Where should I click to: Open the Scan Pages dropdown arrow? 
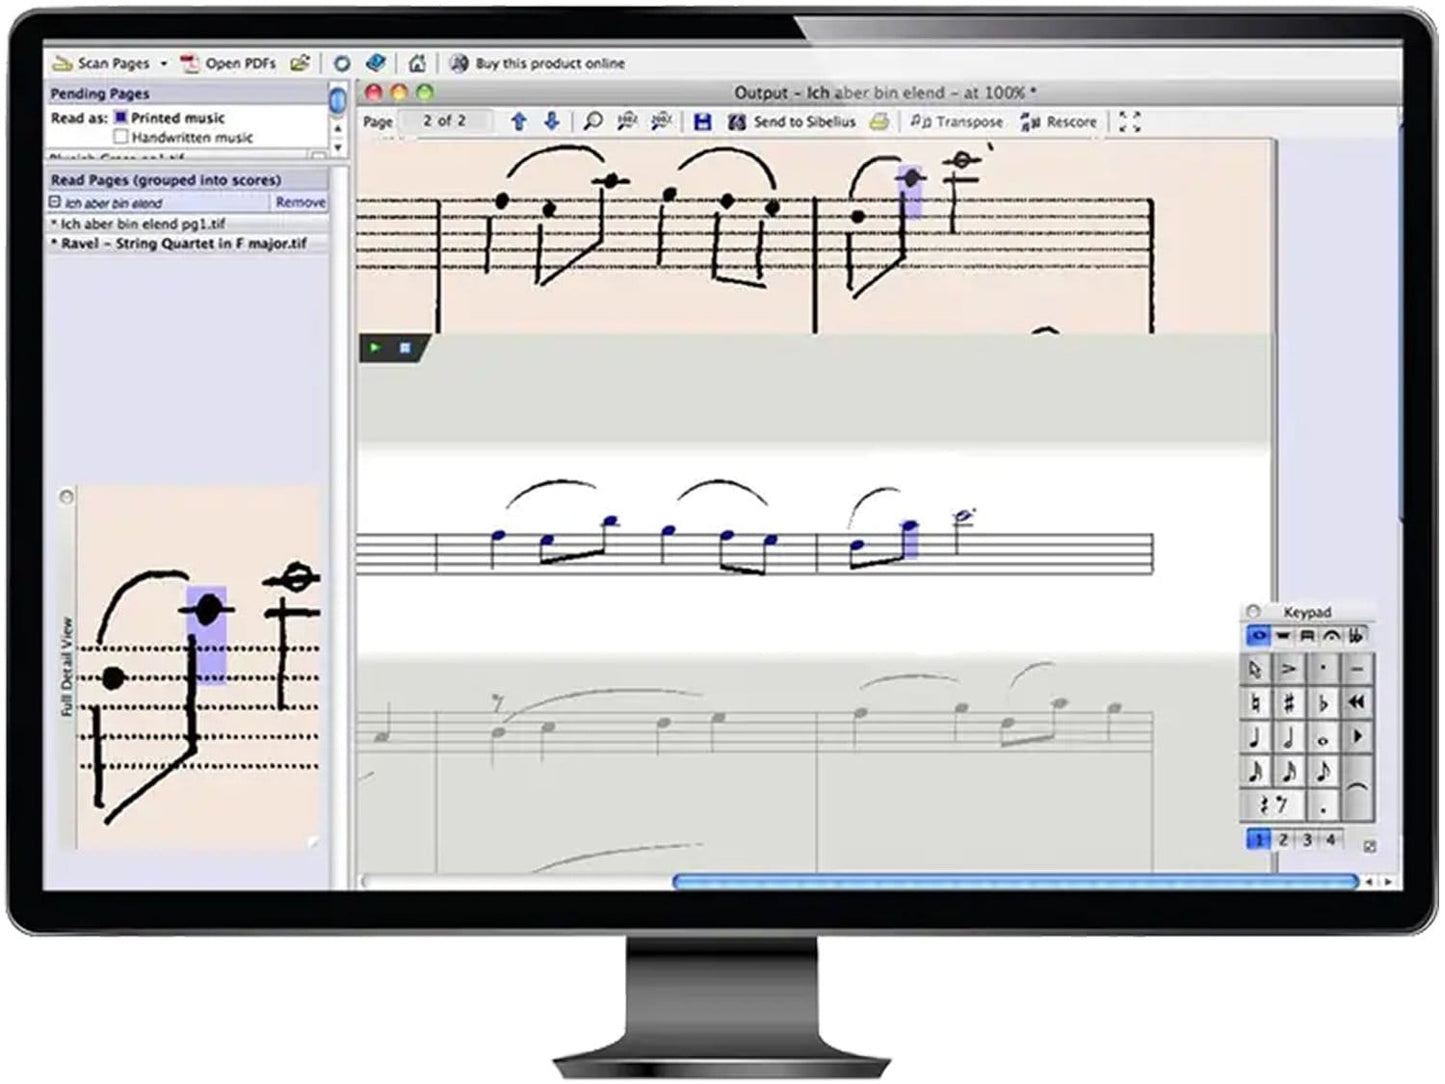(164, 64)
